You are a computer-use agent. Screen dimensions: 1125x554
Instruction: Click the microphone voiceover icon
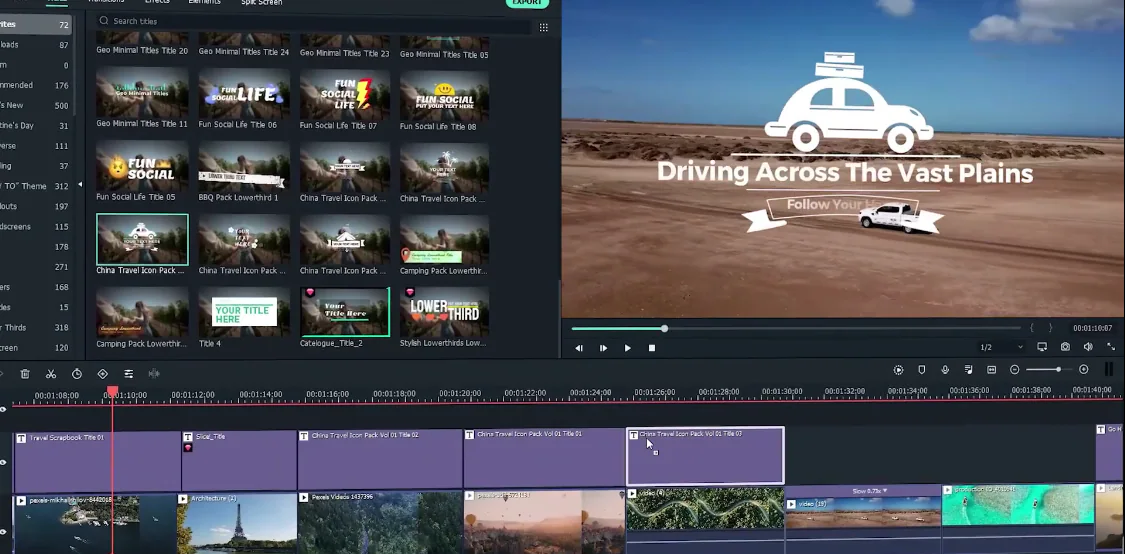945,370
